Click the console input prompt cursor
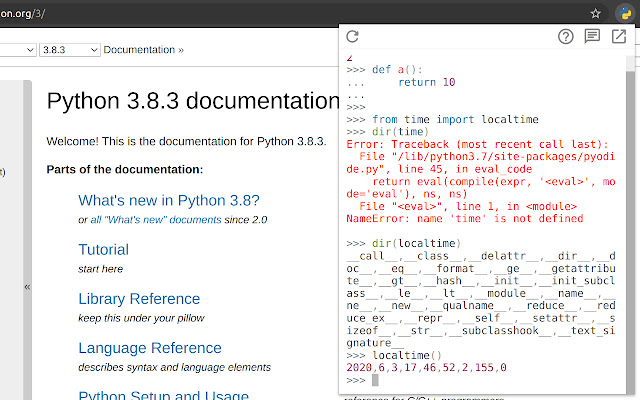The width and height of the screenshot is (640, 400). coord(375,380)
